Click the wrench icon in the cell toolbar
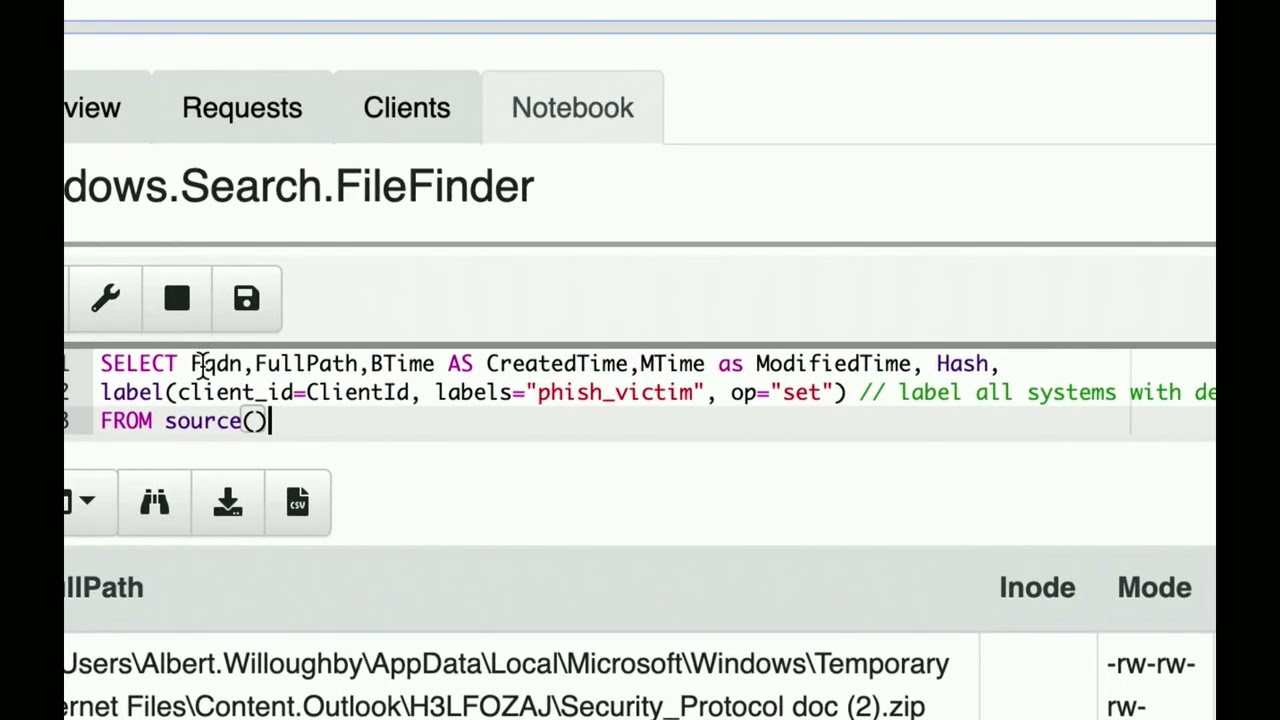Screen dimensions: 1280x720 (106, 299)
